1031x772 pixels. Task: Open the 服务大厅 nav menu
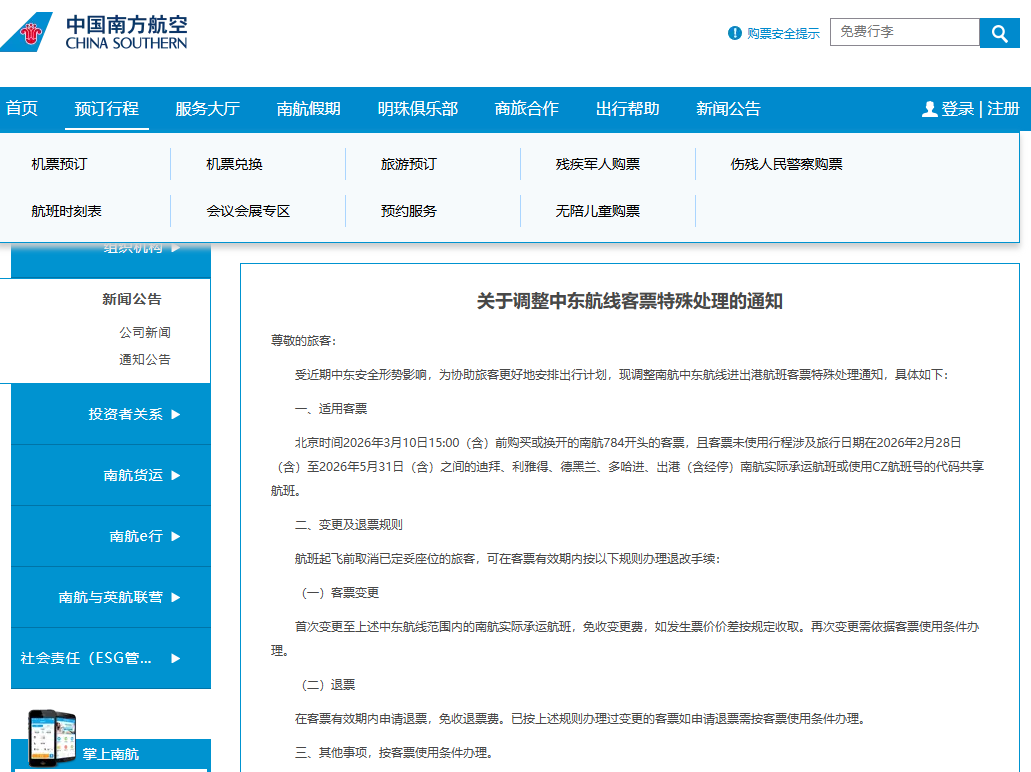point(207,109)
